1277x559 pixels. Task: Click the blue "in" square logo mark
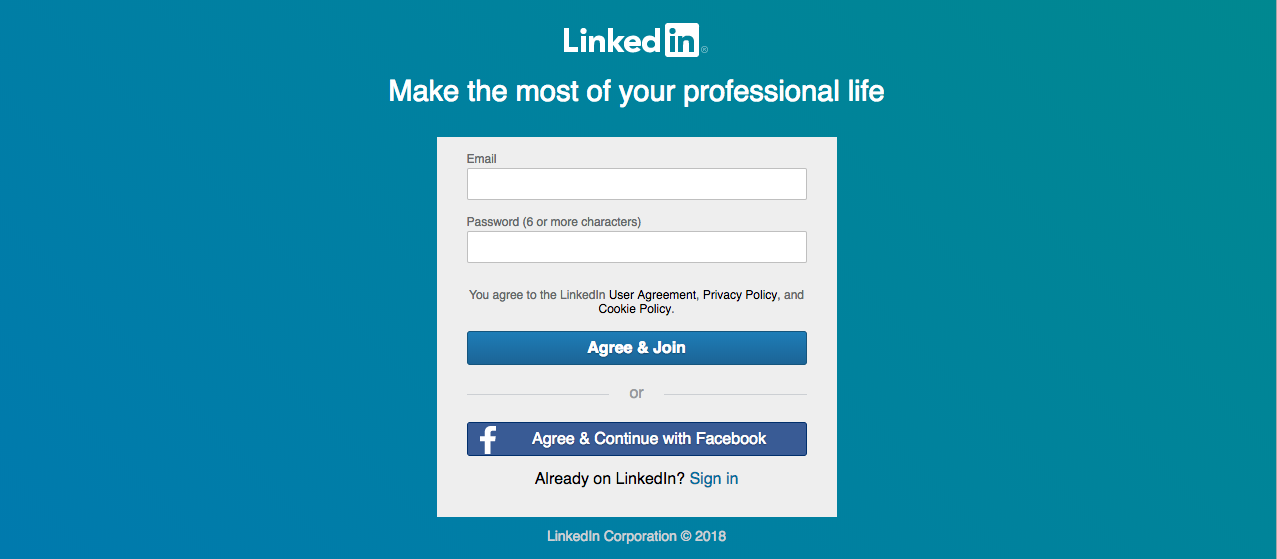point(682,40)
